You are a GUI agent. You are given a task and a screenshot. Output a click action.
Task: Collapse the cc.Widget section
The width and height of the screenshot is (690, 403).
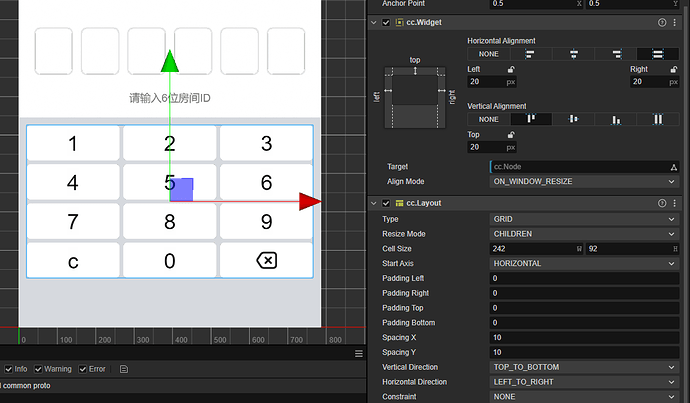click(x=374, y=22)
